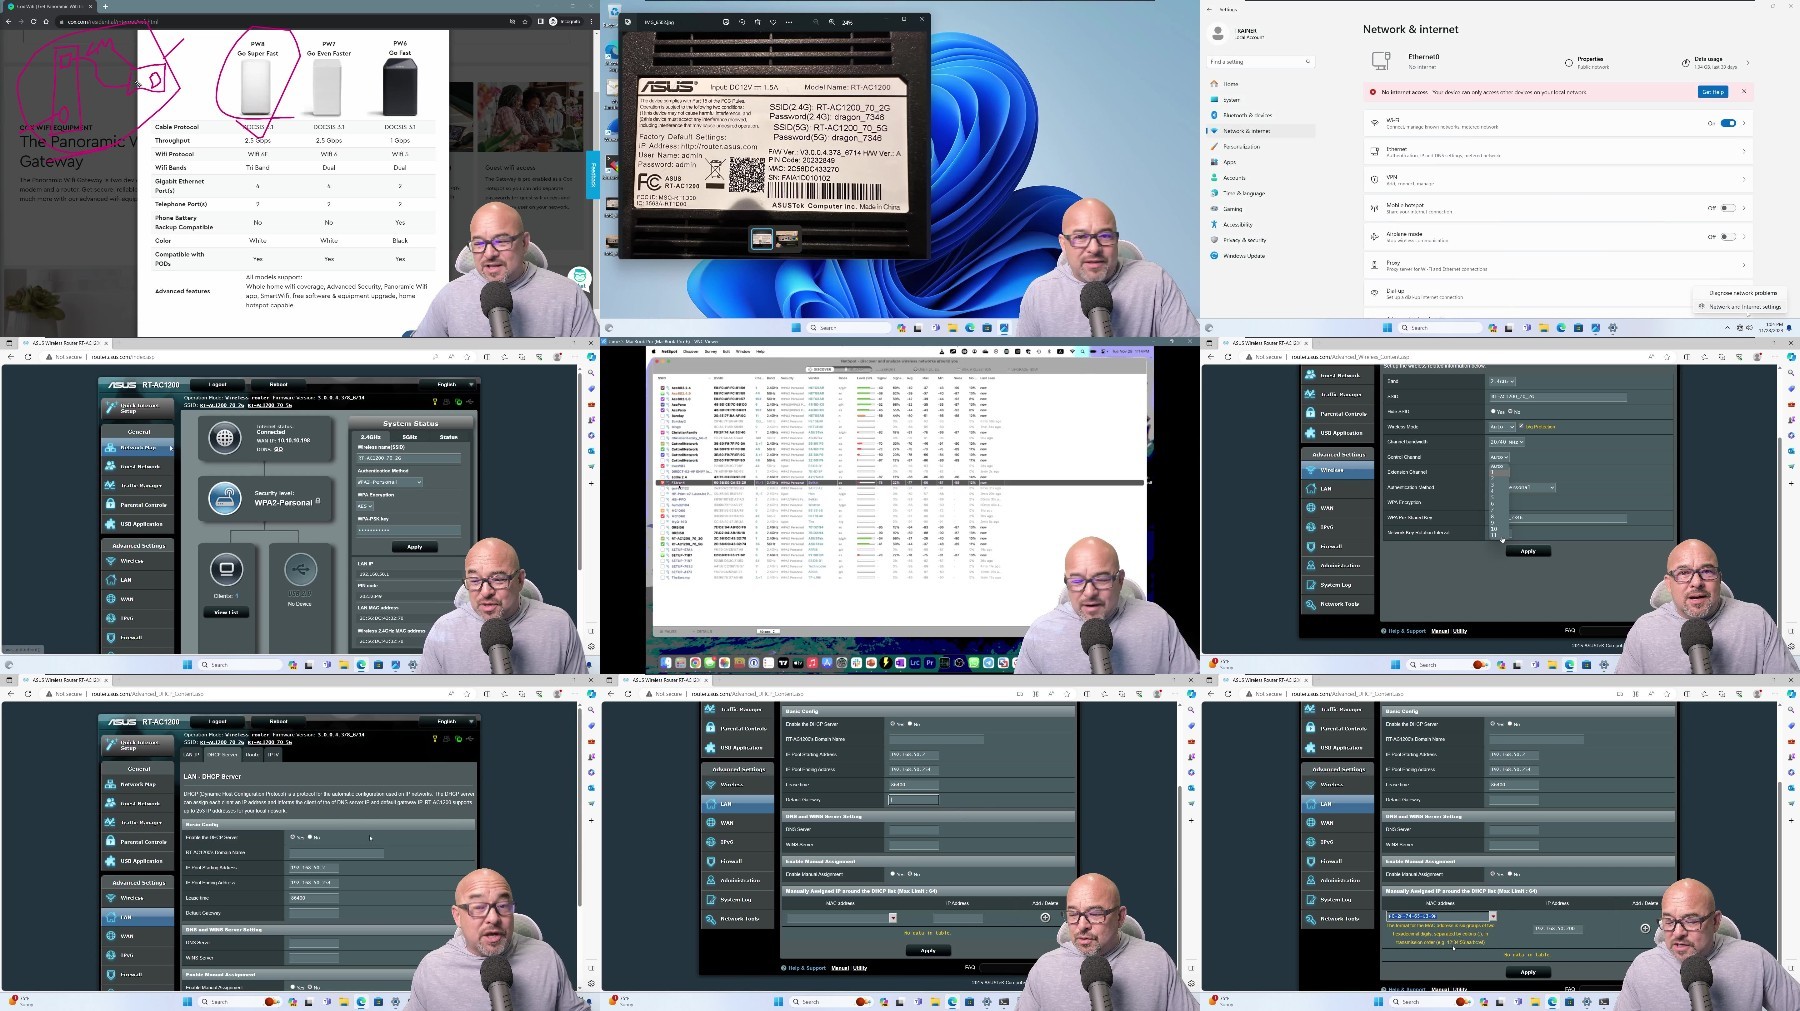Viewport: 1800px width, 1011px height.
Task: Click Apply in System Status panel
Action: [x=414, y=547]
